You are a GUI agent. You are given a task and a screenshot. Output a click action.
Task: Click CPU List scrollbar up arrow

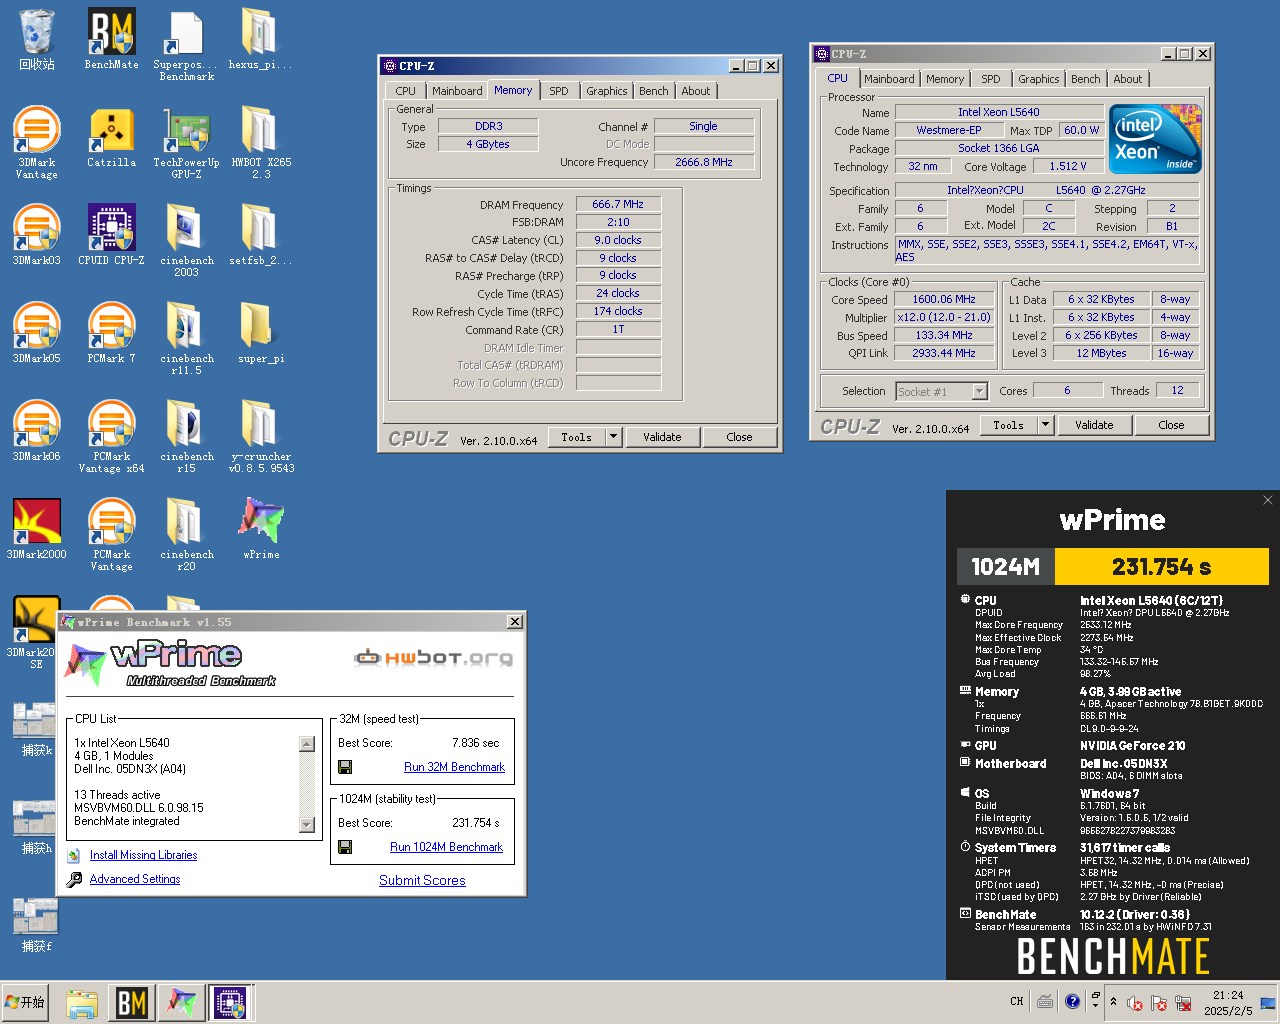pyautogui.click(x=307, y=744)
